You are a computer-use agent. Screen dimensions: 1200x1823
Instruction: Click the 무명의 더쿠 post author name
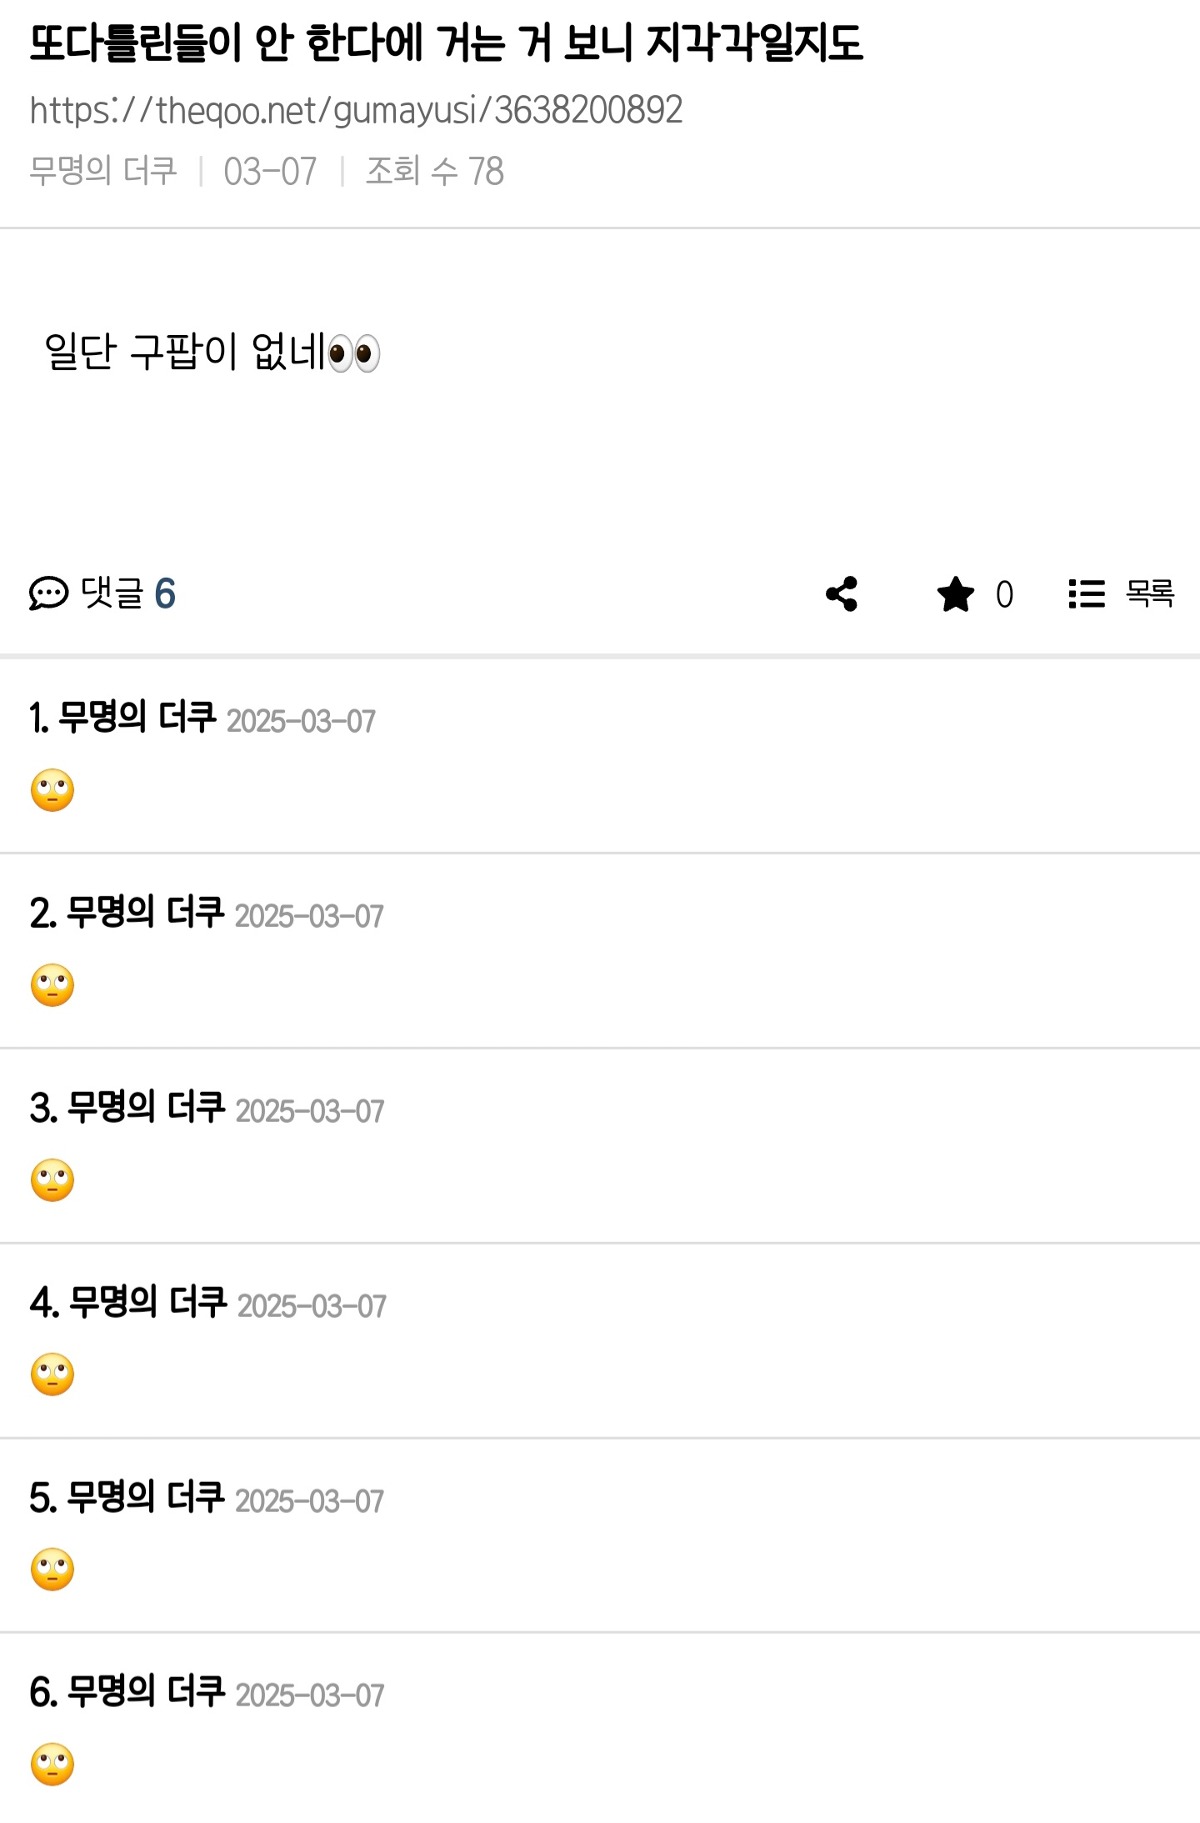click(x=103, y=171)
